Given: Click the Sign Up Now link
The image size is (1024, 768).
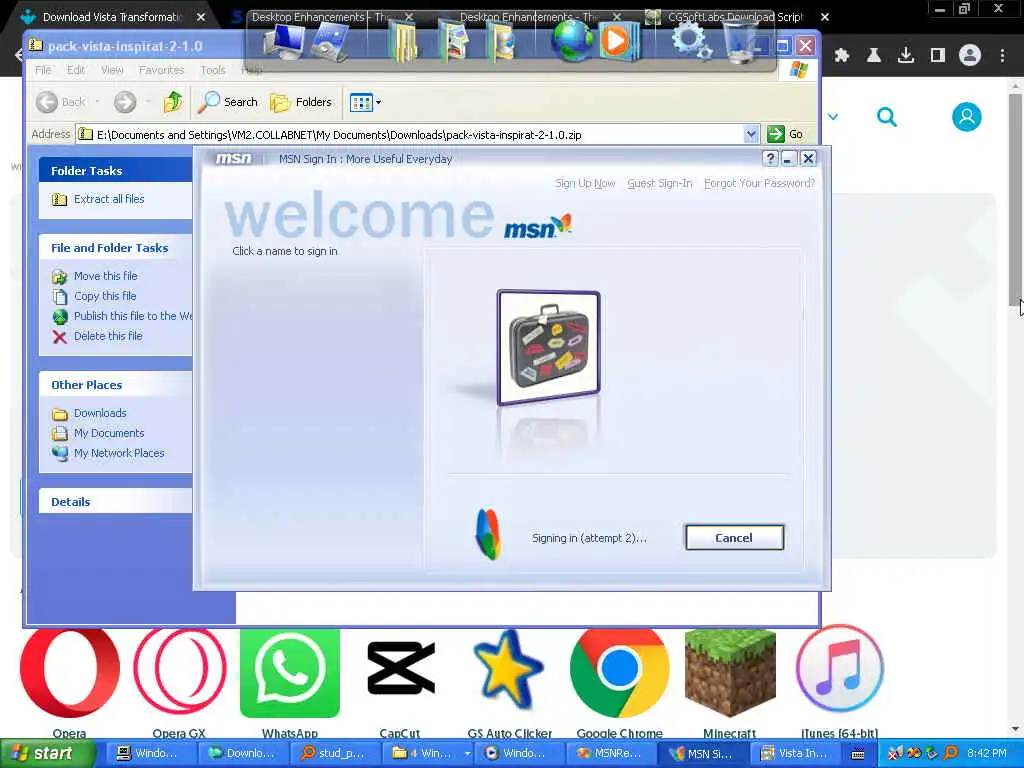Looking at the screenshot, I should tap(585, 184).
